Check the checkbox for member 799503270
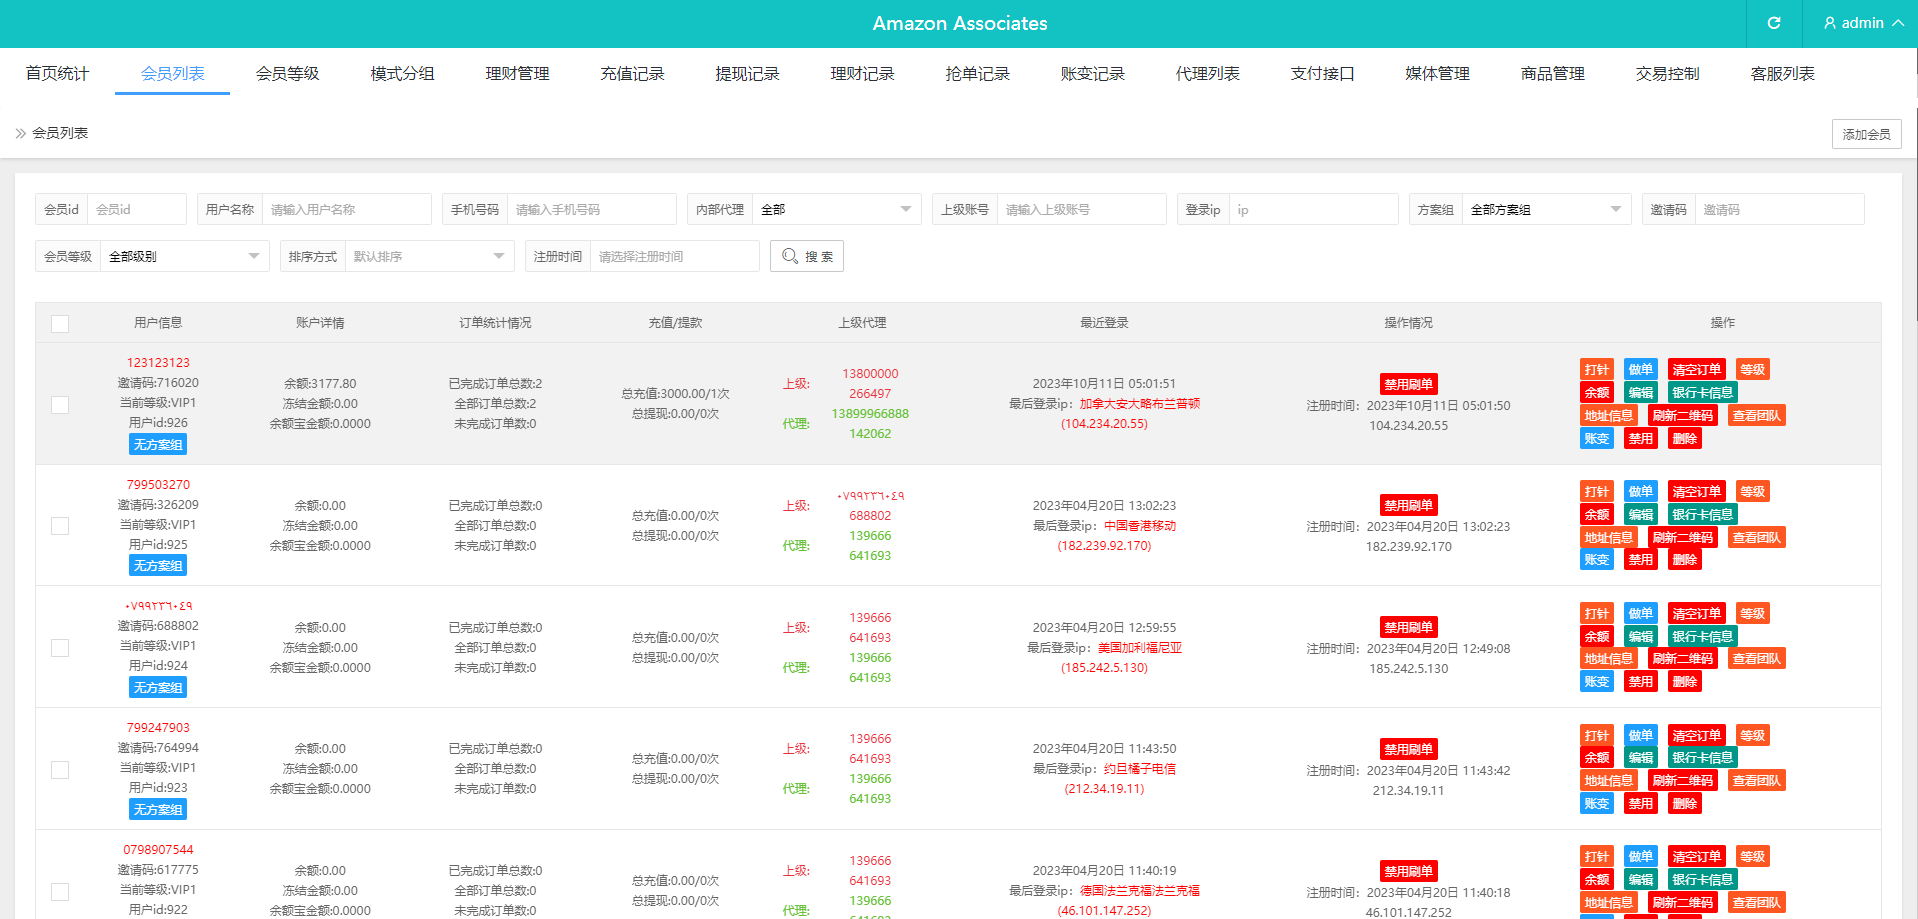 (60, 526)
